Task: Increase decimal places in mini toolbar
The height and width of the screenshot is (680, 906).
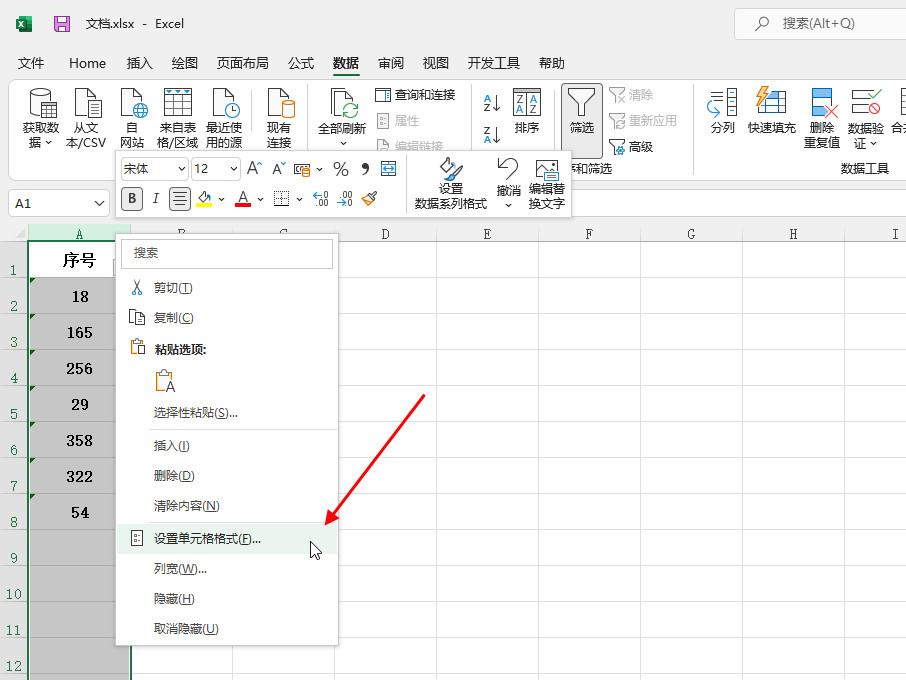Action: pyautogui.click(x=321, y=199)
